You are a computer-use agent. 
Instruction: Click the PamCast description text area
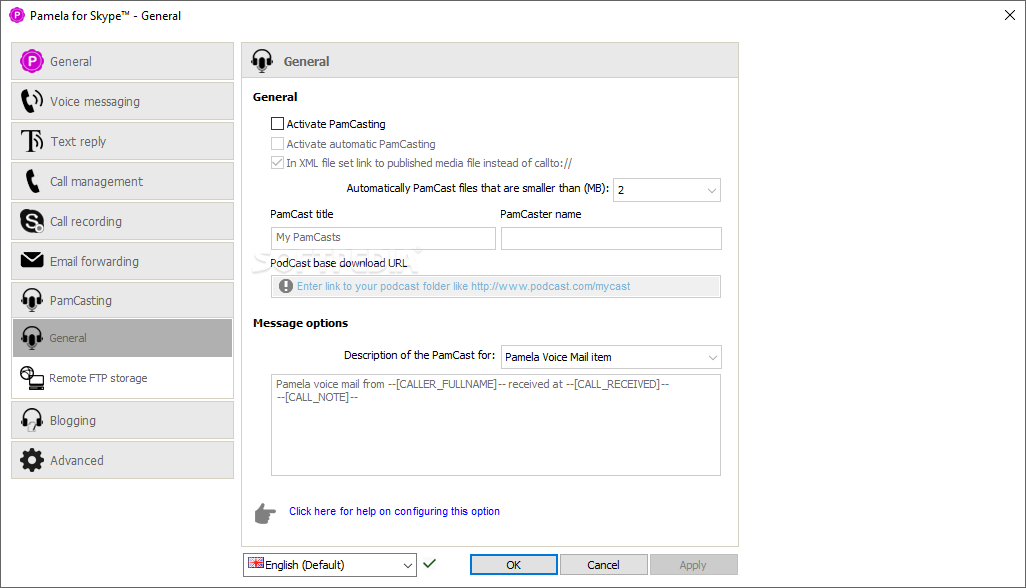pos(496,425)
